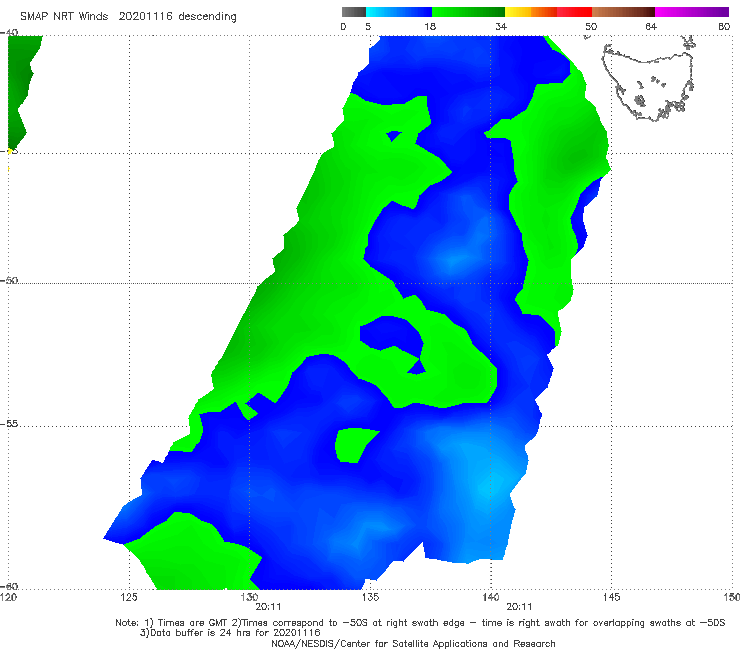
Task: Click the color bar label 18
Action: pyautogui.click(x=430, y=26)
